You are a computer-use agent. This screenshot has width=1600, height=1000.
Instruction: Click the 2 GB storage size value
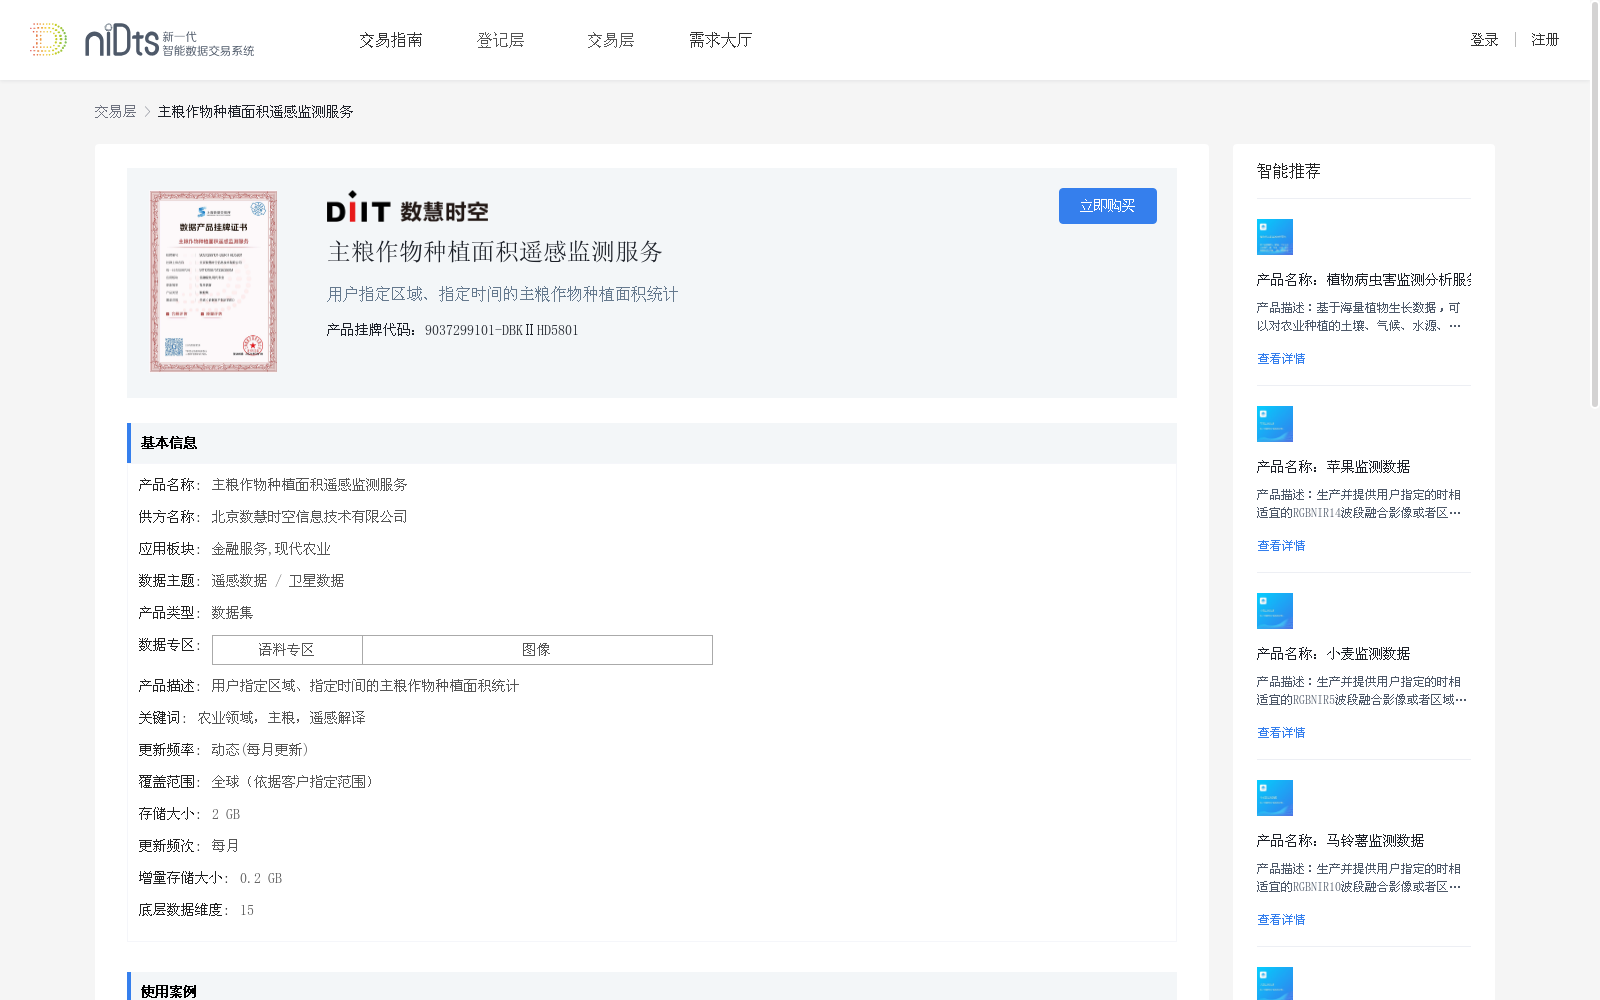[226, 814]
